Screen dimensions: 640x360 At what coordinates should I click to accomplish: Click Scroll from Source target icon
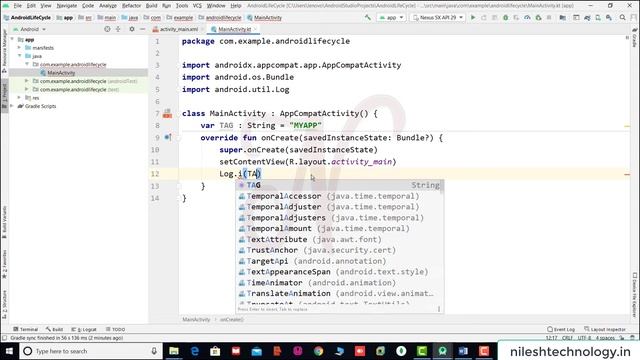tap(107, 29)
